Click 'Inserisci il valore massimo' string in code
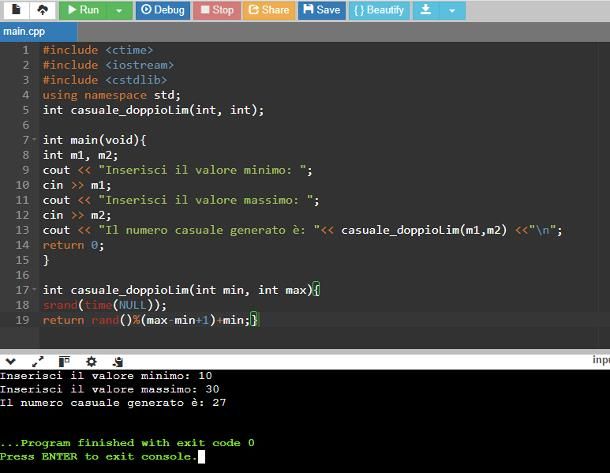The width and height of the screenshot is (610, 473). pos(205,200)
